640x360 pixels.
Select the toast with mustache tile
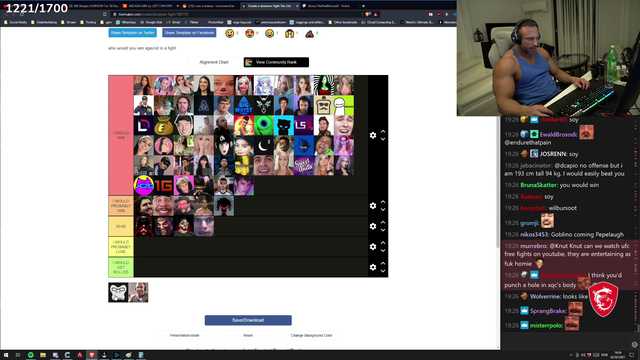pos(324,105)
